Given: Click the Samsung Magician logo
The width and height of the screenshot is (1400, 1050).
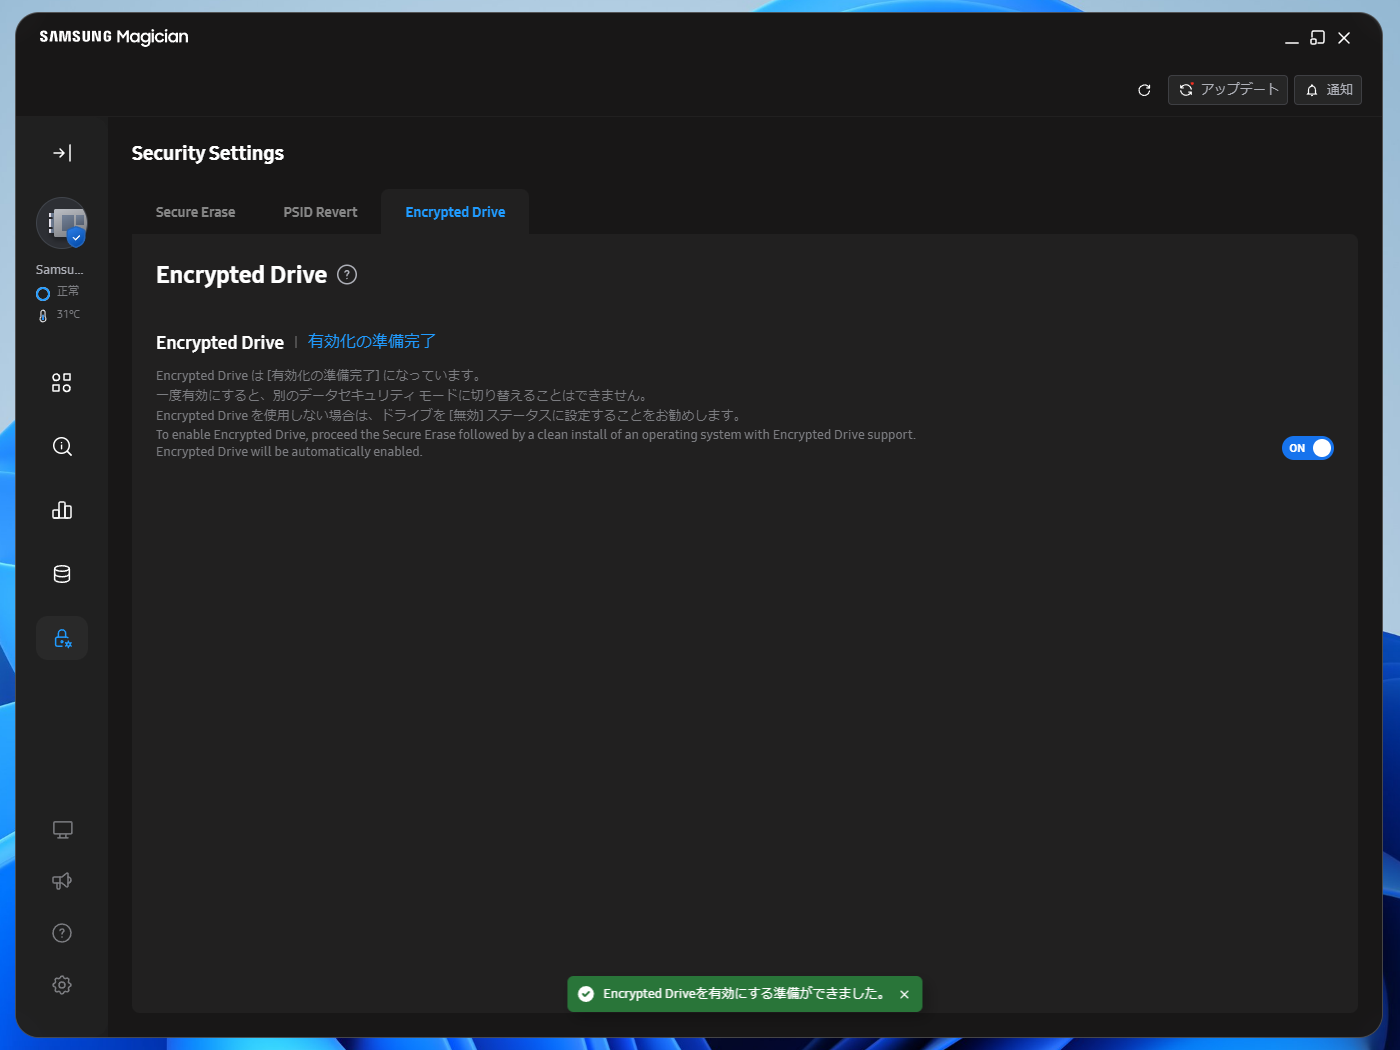Looking at the screenshot, I should coord(114,37).
